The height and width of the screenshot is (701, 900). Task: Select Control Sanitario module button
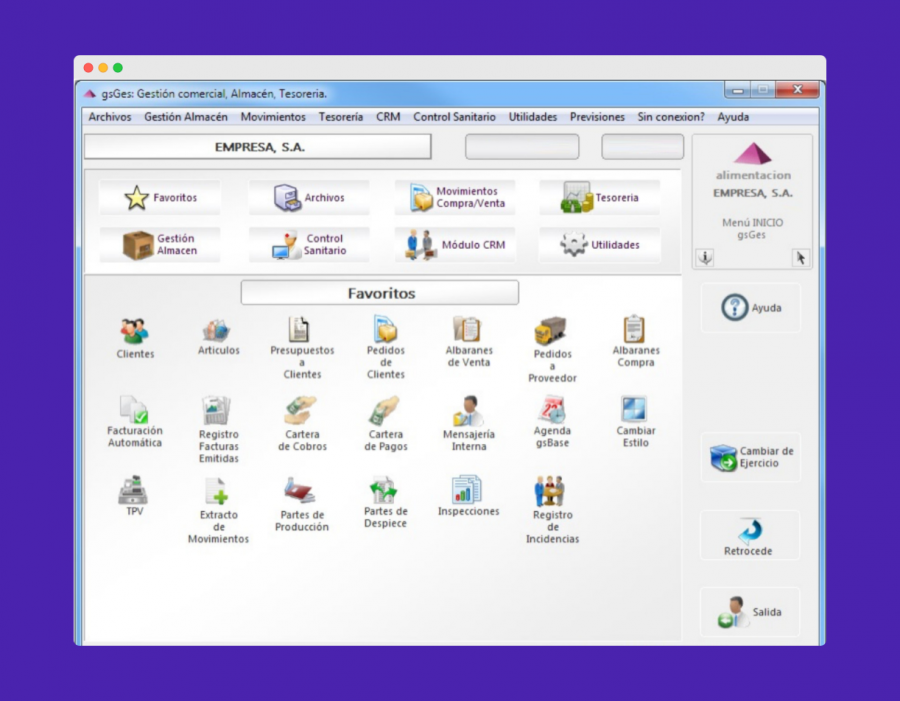pos(309,245)
